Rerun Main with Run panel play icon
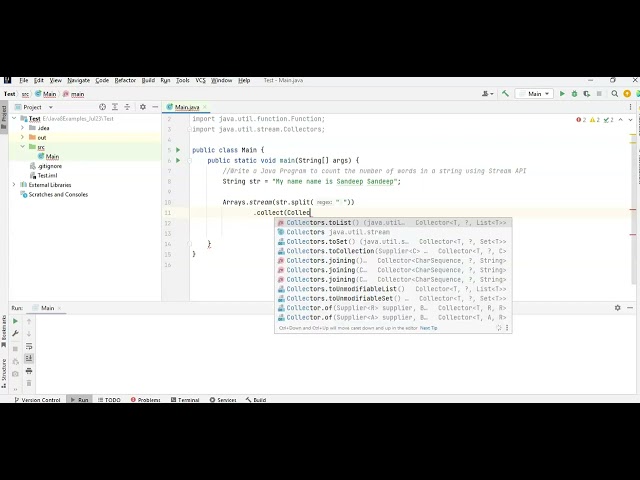 15,321
